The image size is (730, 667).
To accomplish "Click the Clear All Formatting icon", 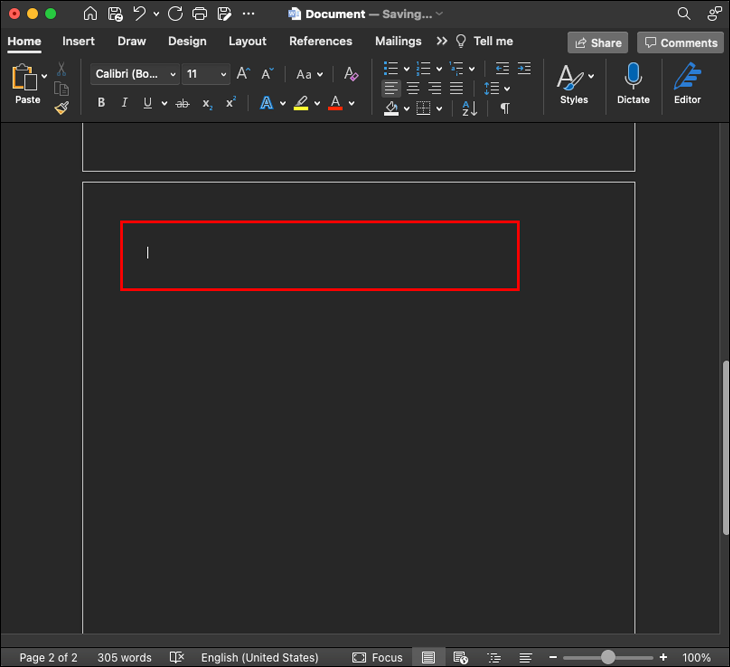I will coord(350,74).
